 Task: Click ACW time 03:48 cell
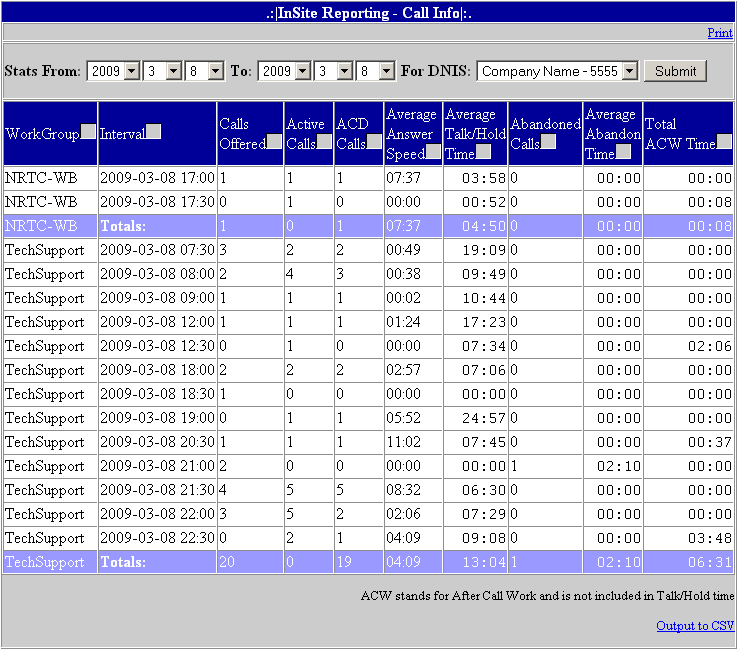pyautogui.click(x=688, y=538)
